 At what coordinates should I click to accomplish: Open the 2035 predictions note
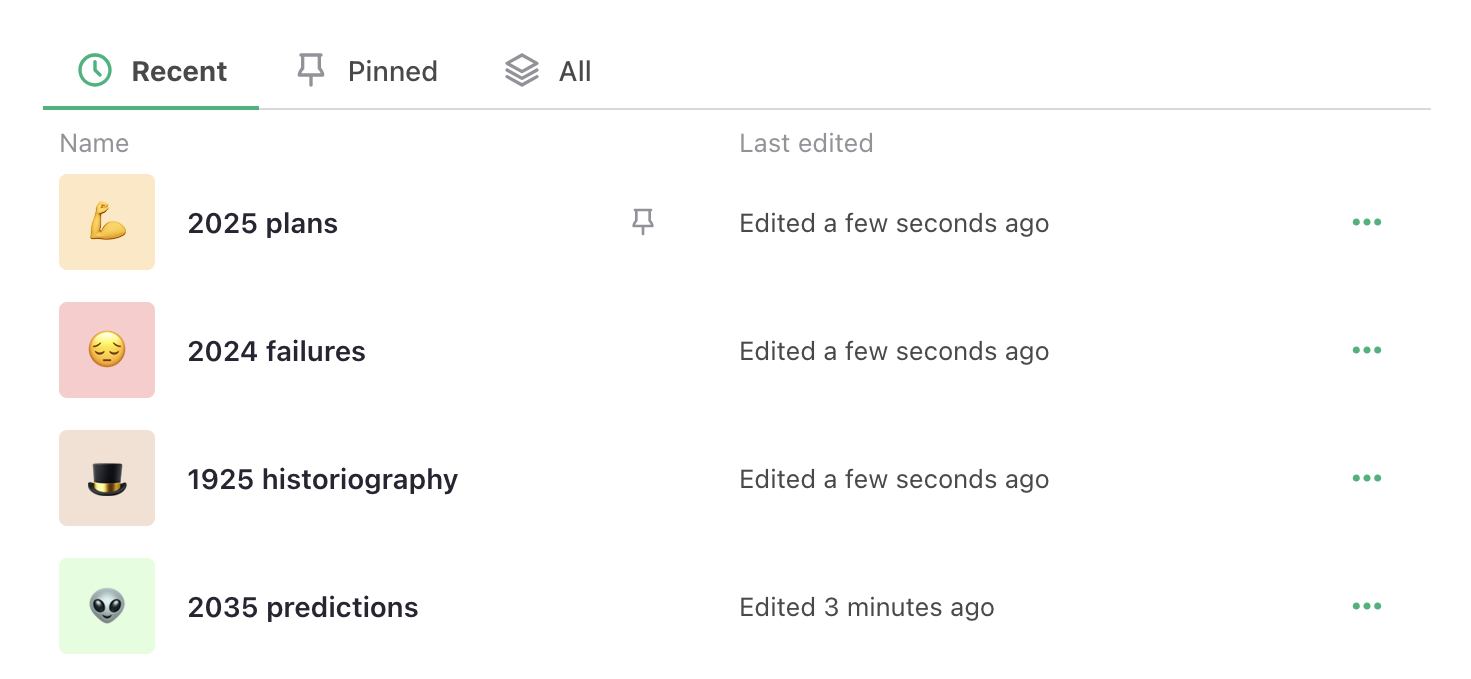click(303, 606)
